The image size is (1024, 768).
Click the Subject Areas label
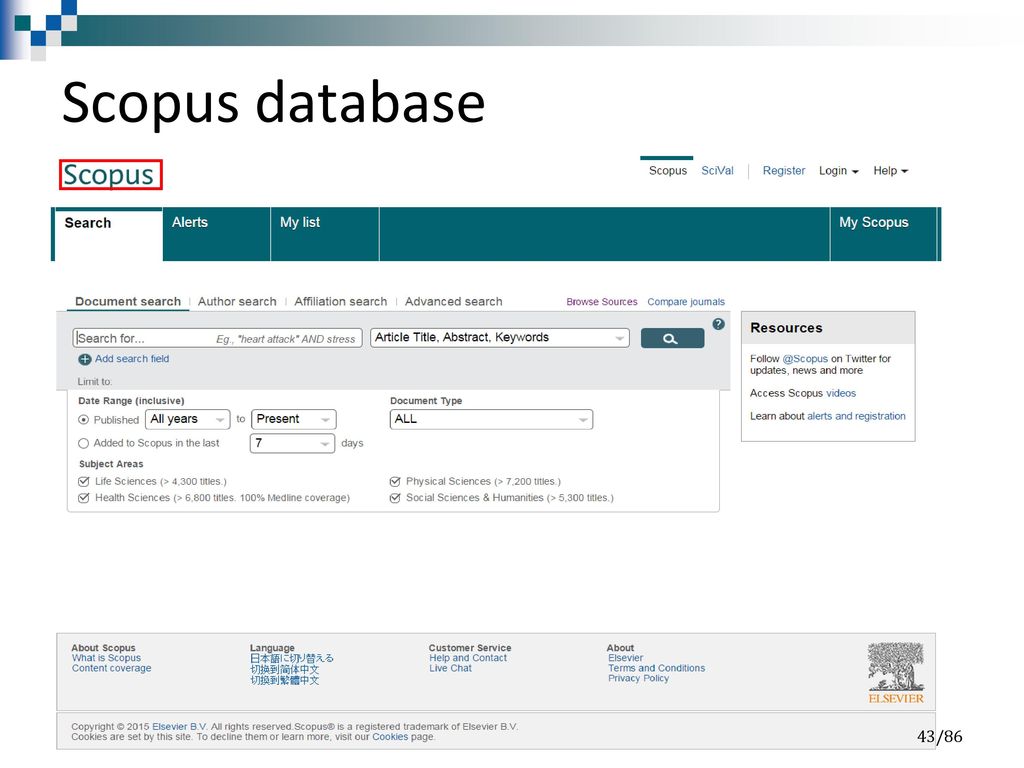coord(111,464)
